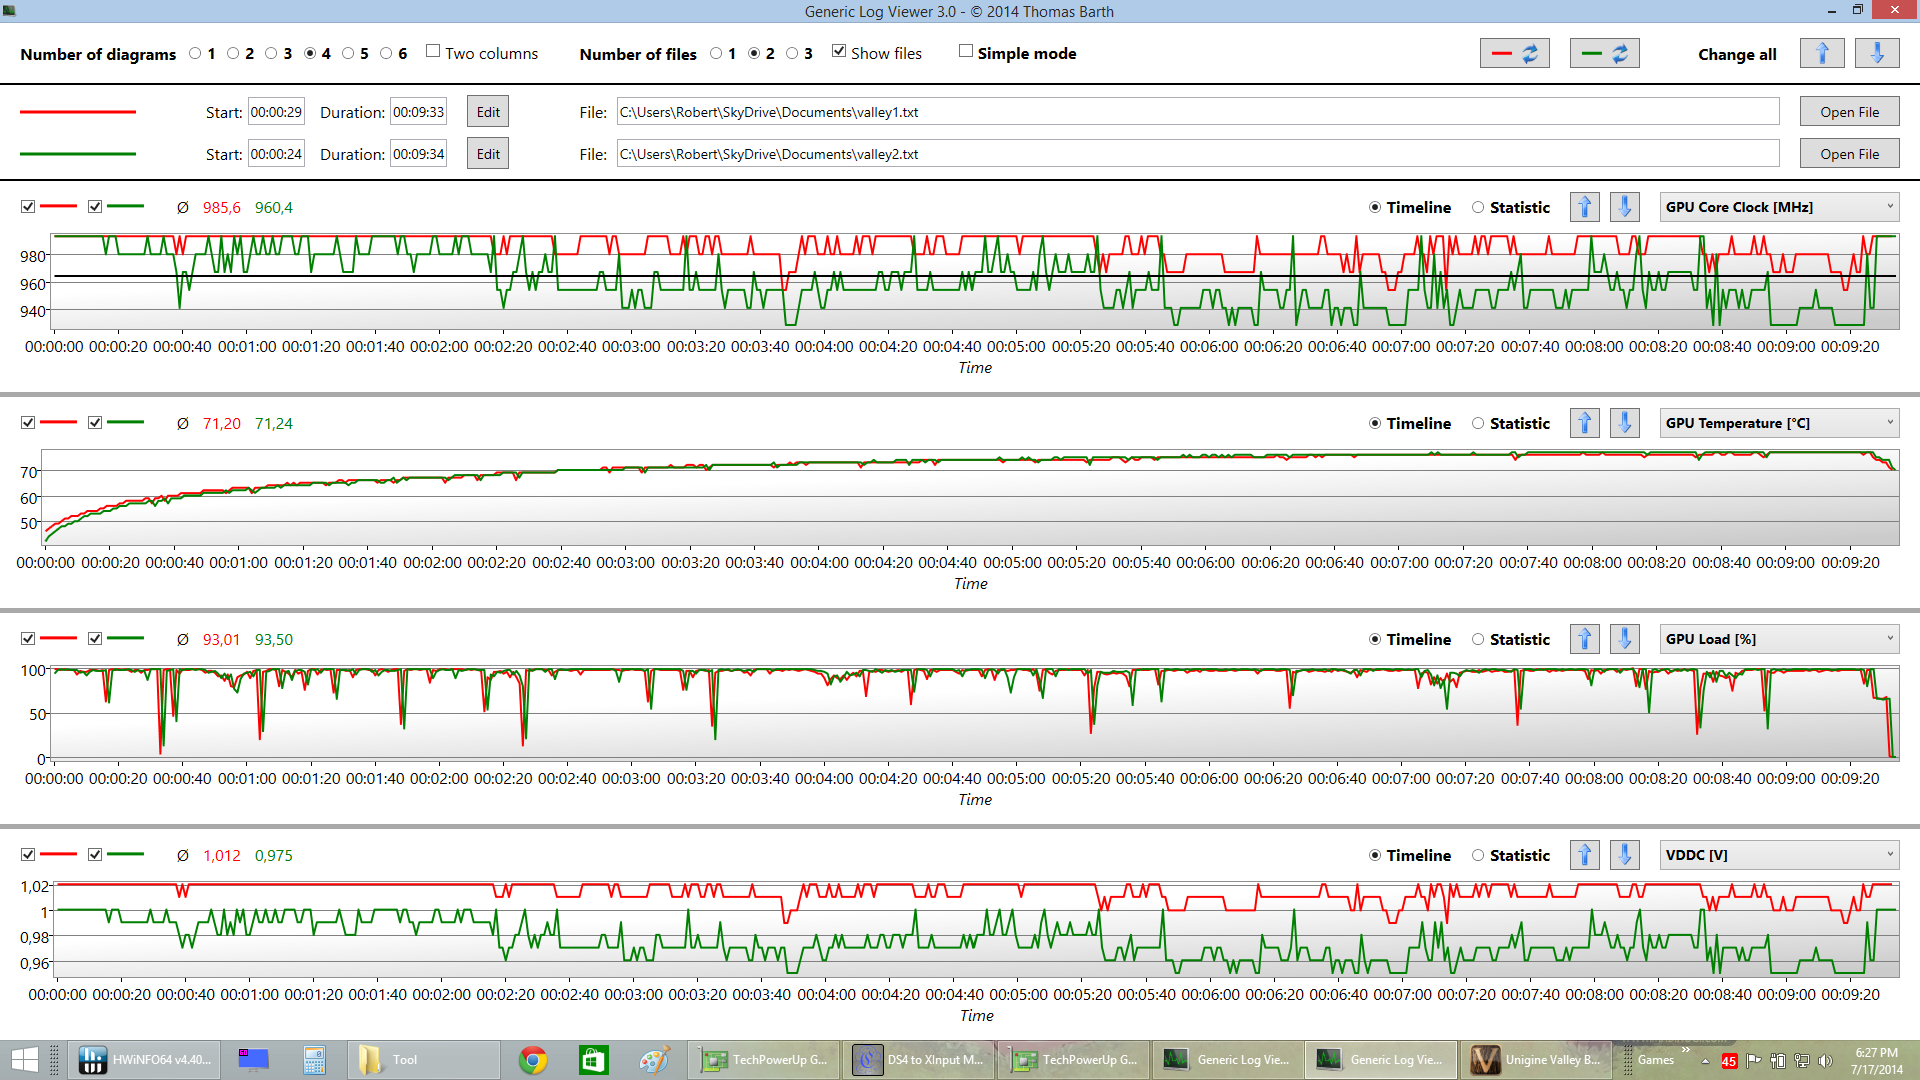1920x1080 pixels.
Task: Enable the Two columns checkbox
Action: click(x=433, y=52)
